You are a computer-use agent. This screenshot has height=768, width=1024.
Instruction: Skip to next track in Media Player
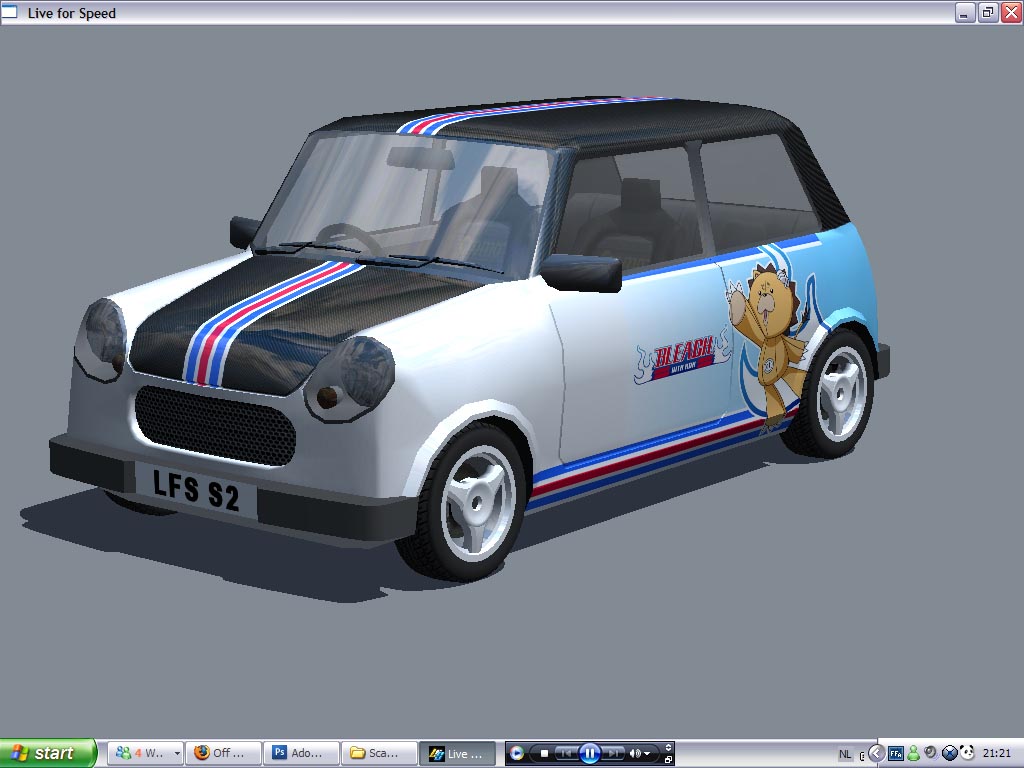pyautogui.click(x=613, y=754)
